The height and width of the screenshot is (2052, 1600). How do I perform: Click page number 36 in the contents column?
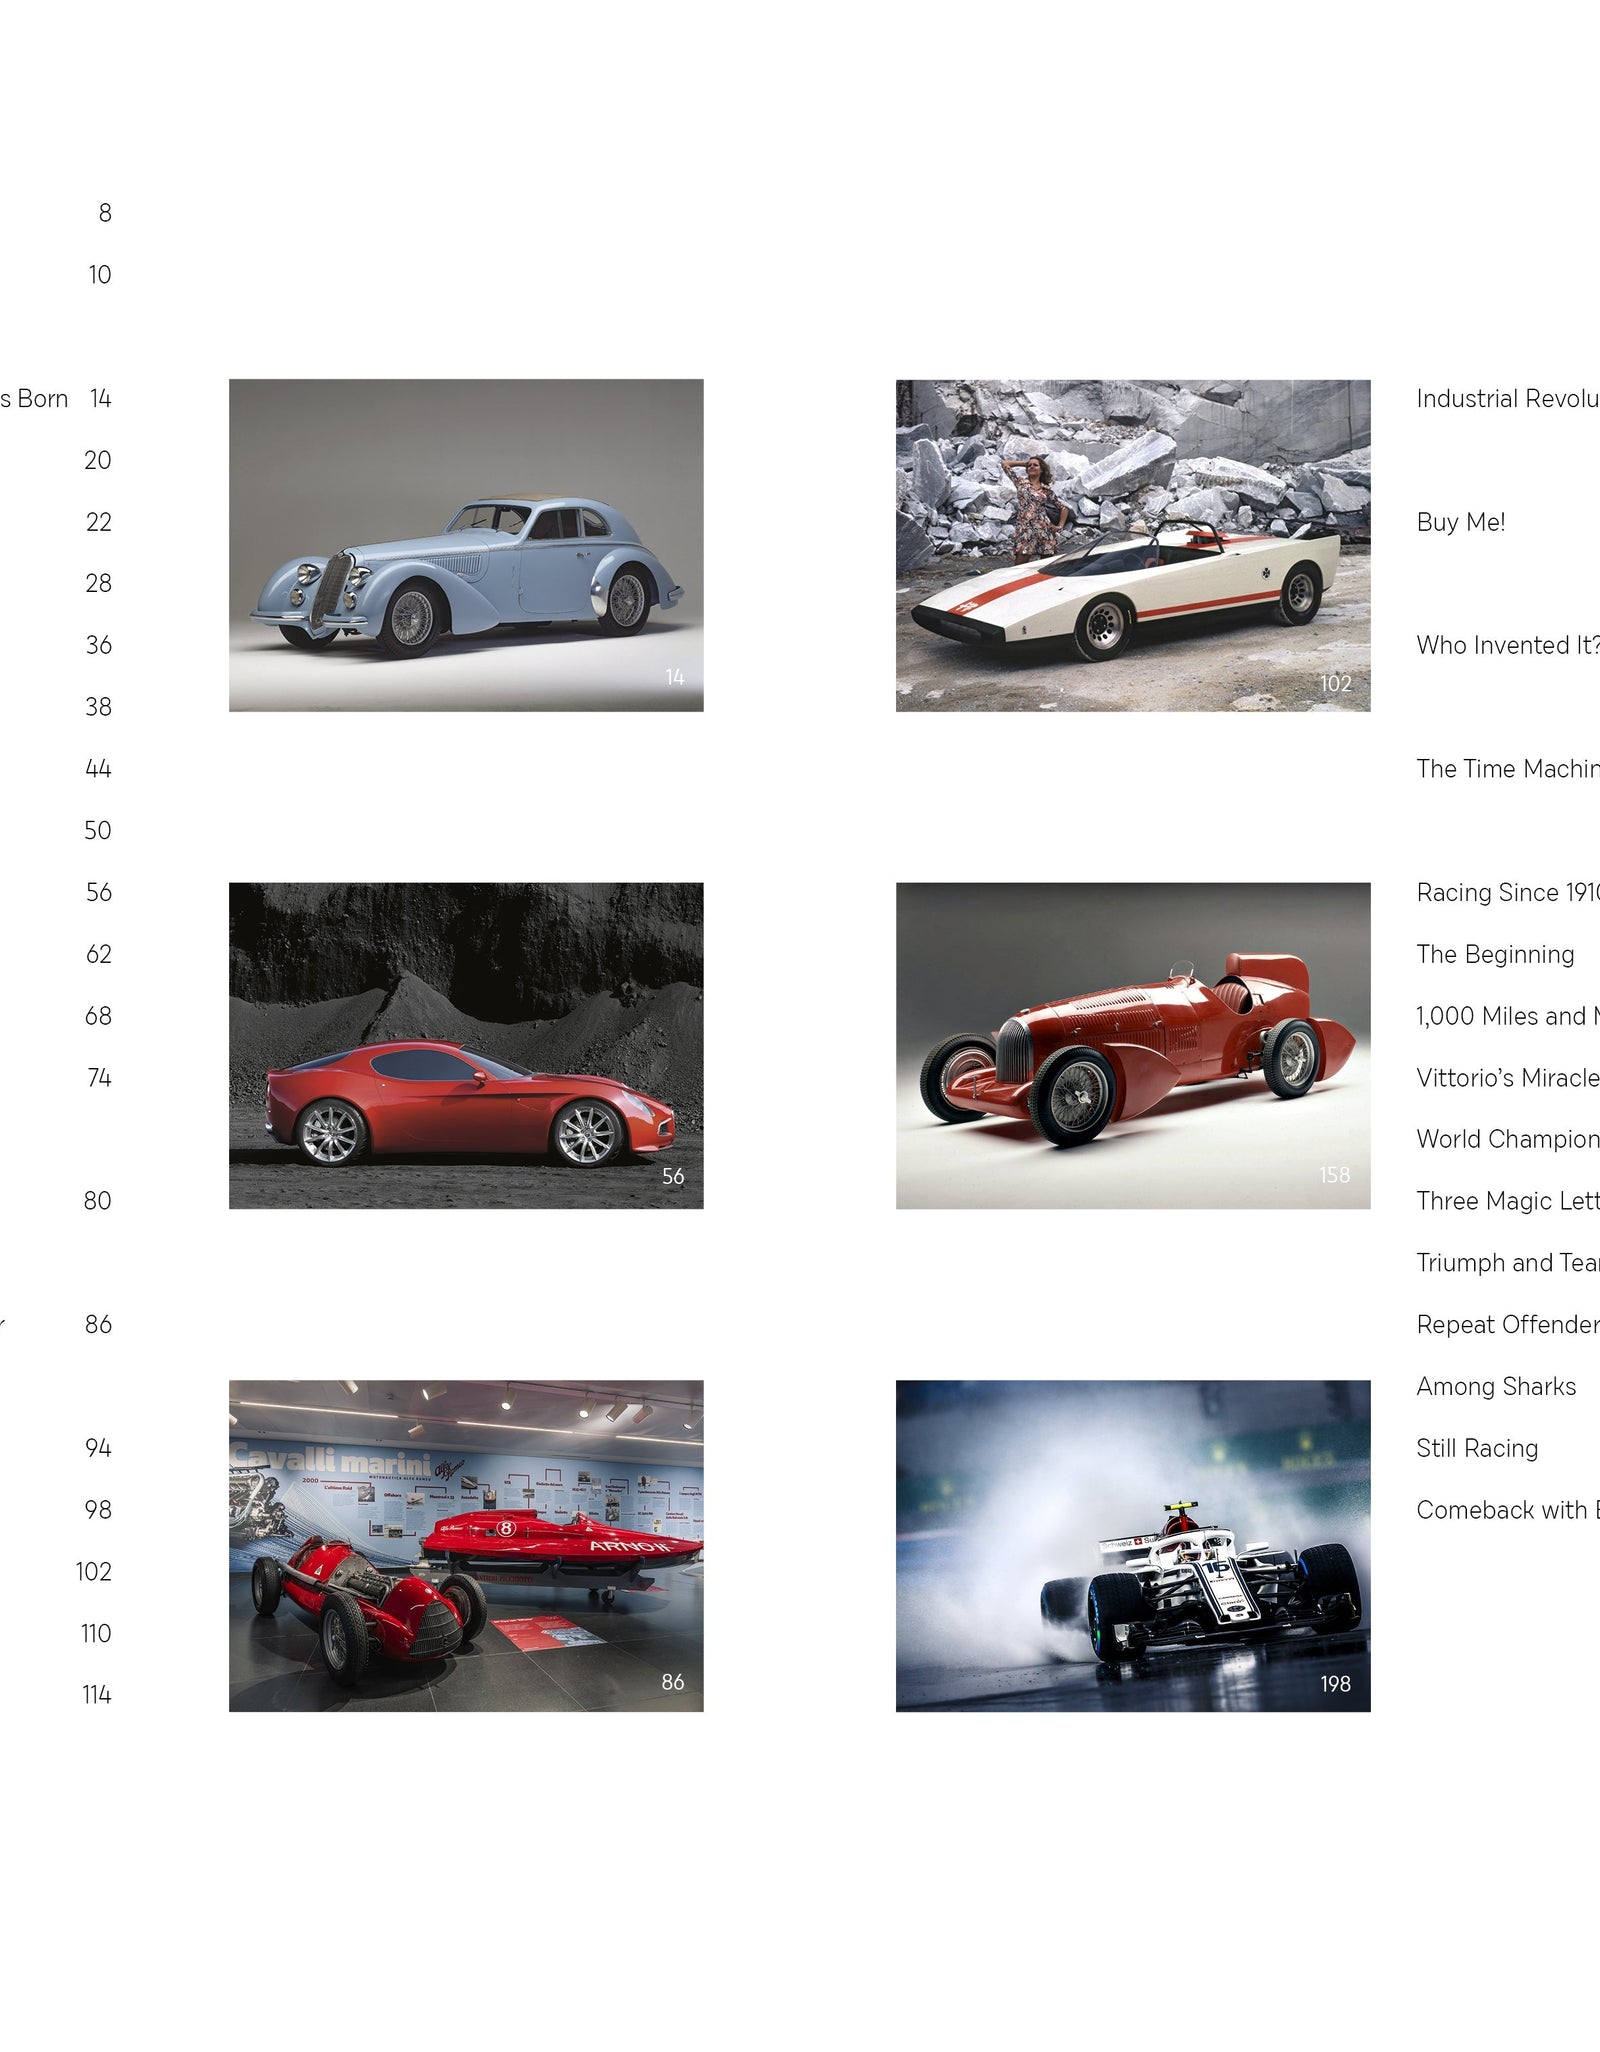pos(99,645)
